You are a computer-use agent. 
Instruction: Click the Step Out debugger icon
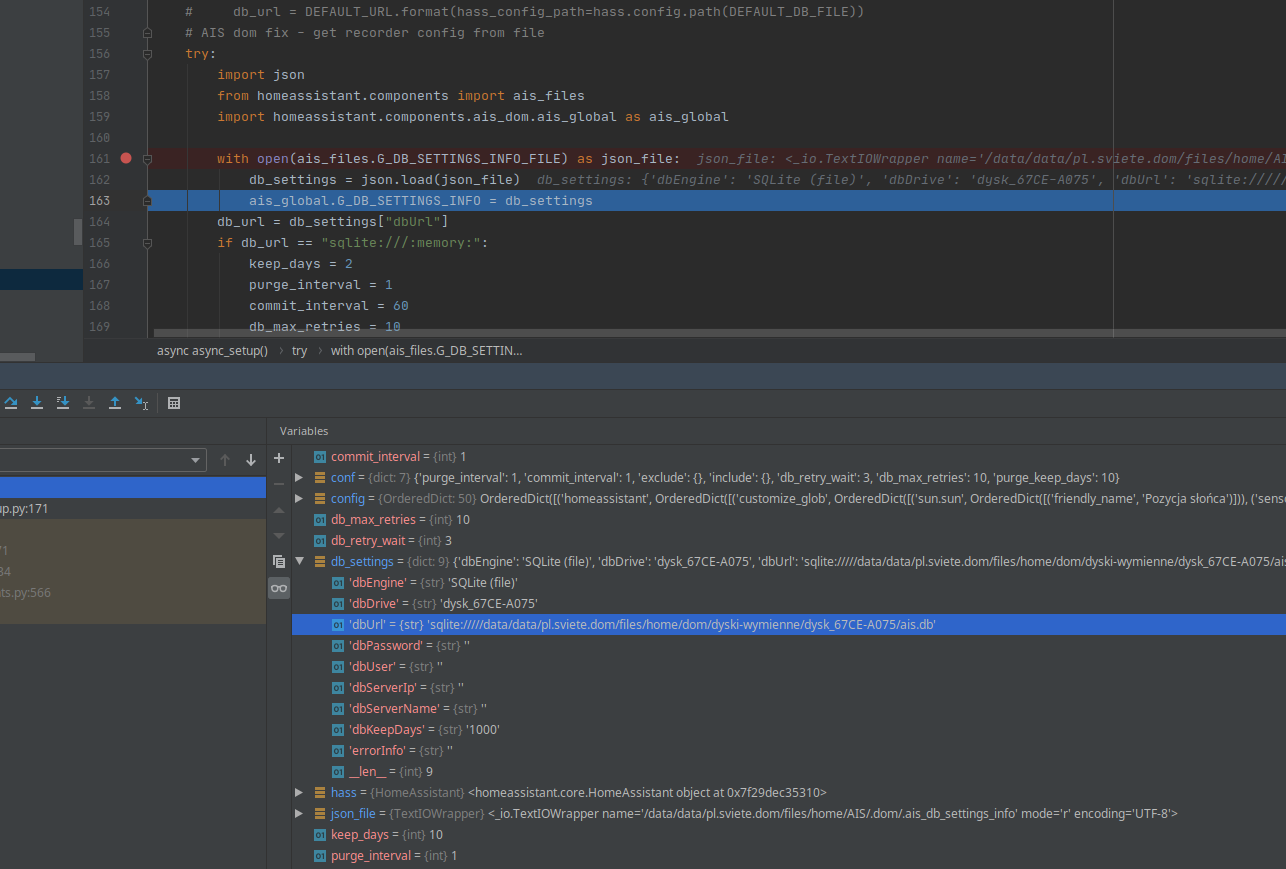point(115,402)
